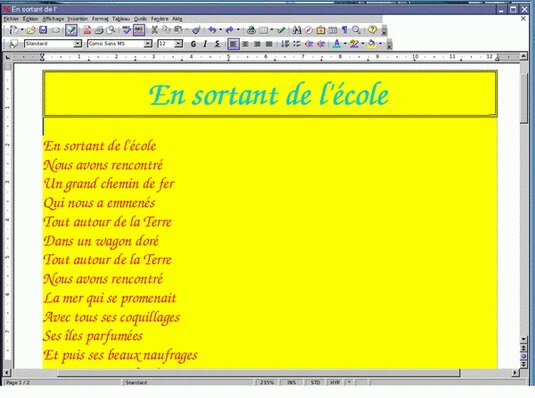Image resolution: width=535 pixels, height=398 pixels.
Task: Open the Format menu
Action: tap(100, 19)
